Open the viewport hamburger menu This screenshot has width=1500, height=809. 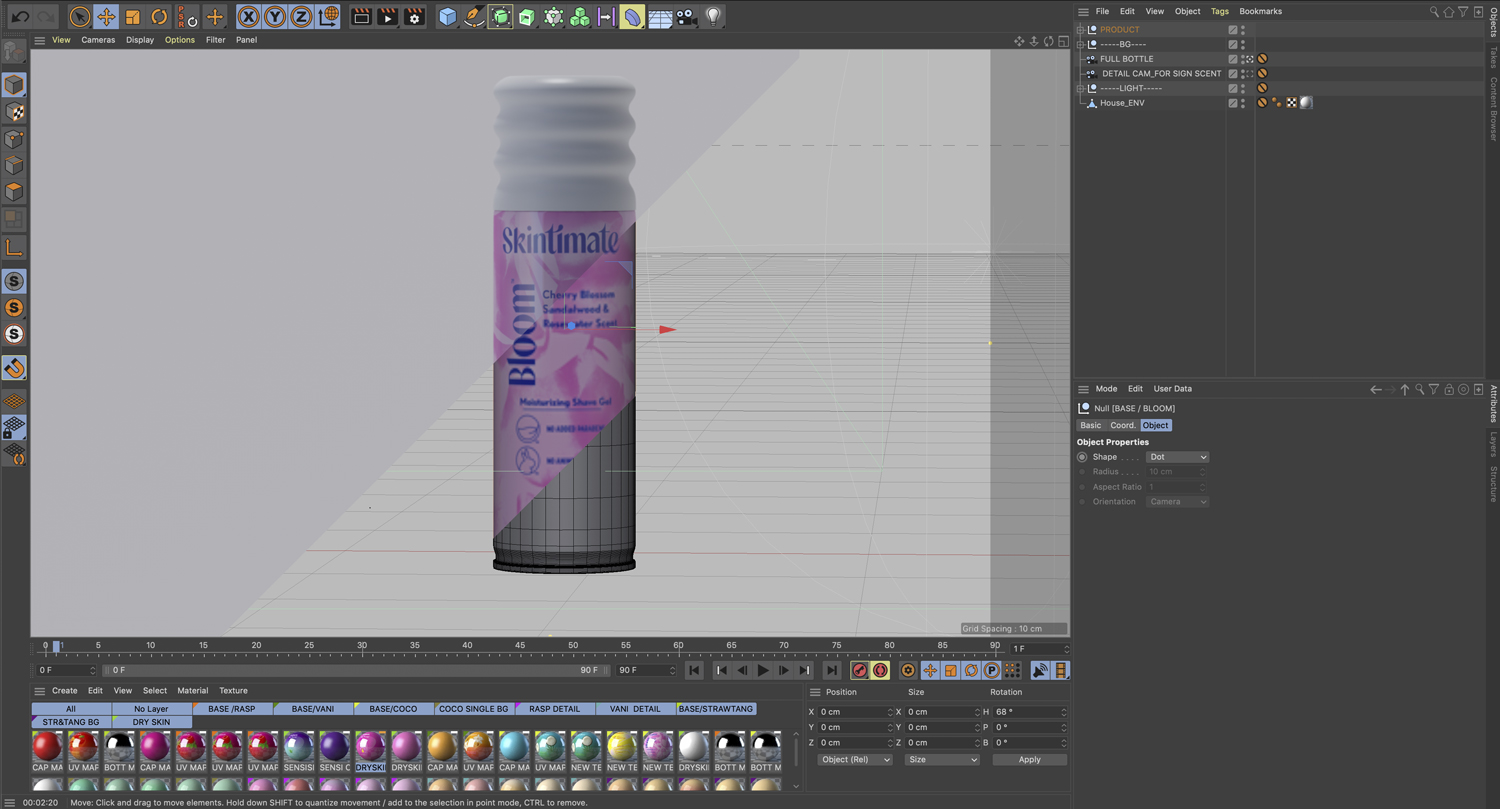(39, 40)
